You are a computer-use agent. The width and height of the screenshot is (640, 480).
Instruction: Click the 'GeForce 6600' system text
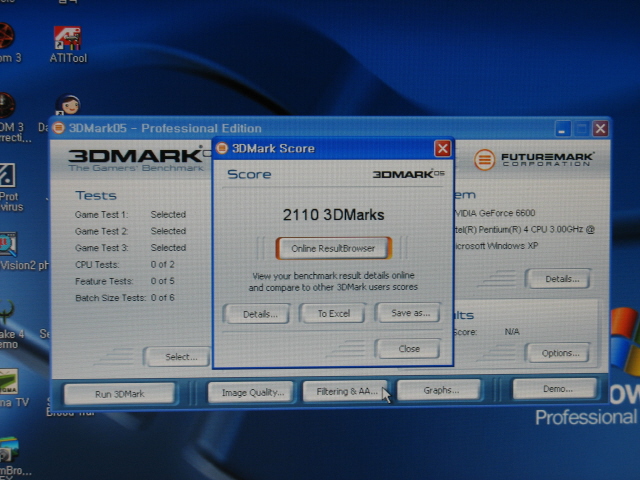pyautogui.click(x=507, y=213)
